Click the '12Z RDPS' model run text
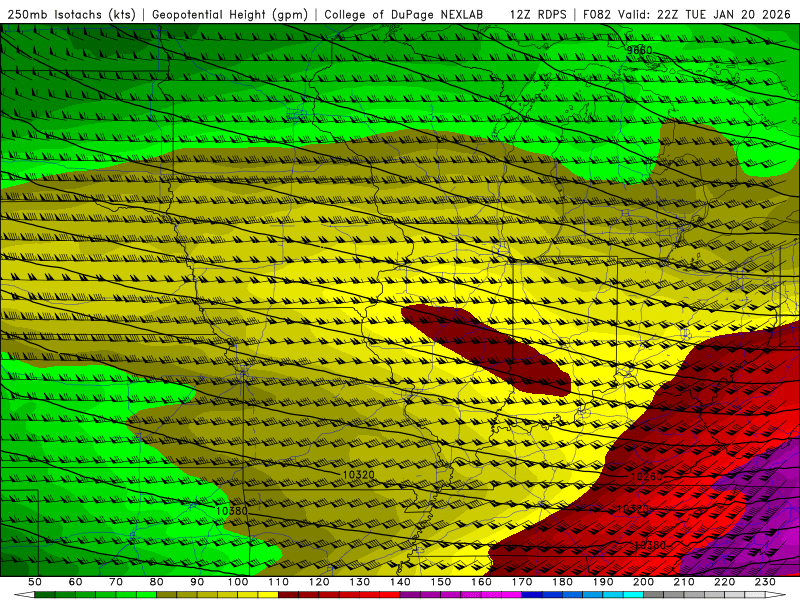The image size is (800, 600). tap(538, 15)
